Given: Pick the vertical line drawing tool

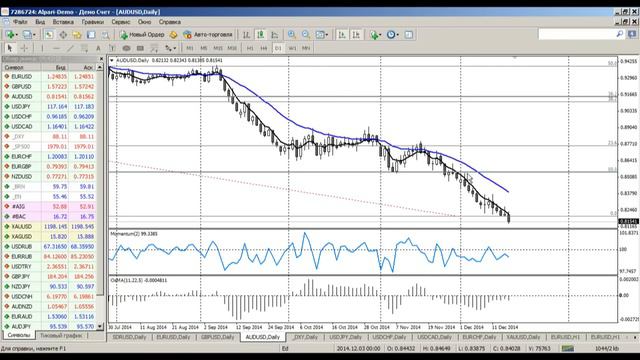Looking at the screenshot, I should [42, 48].
